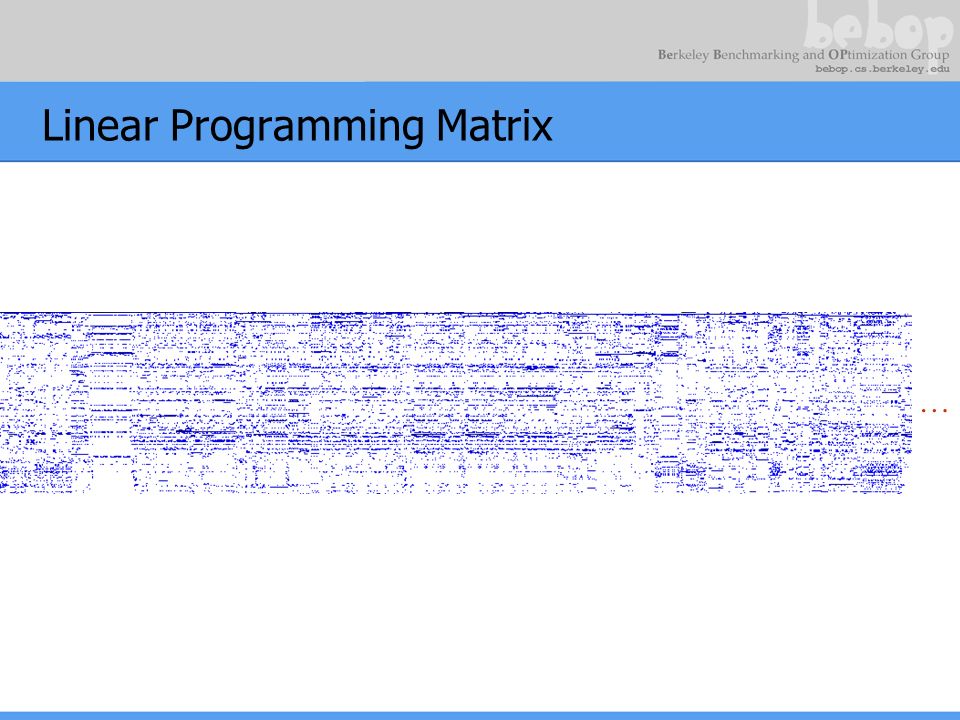Click the blue sparse matrix image
The height and width of the screenshot is (720, 960).
click(x=456, y=403)
